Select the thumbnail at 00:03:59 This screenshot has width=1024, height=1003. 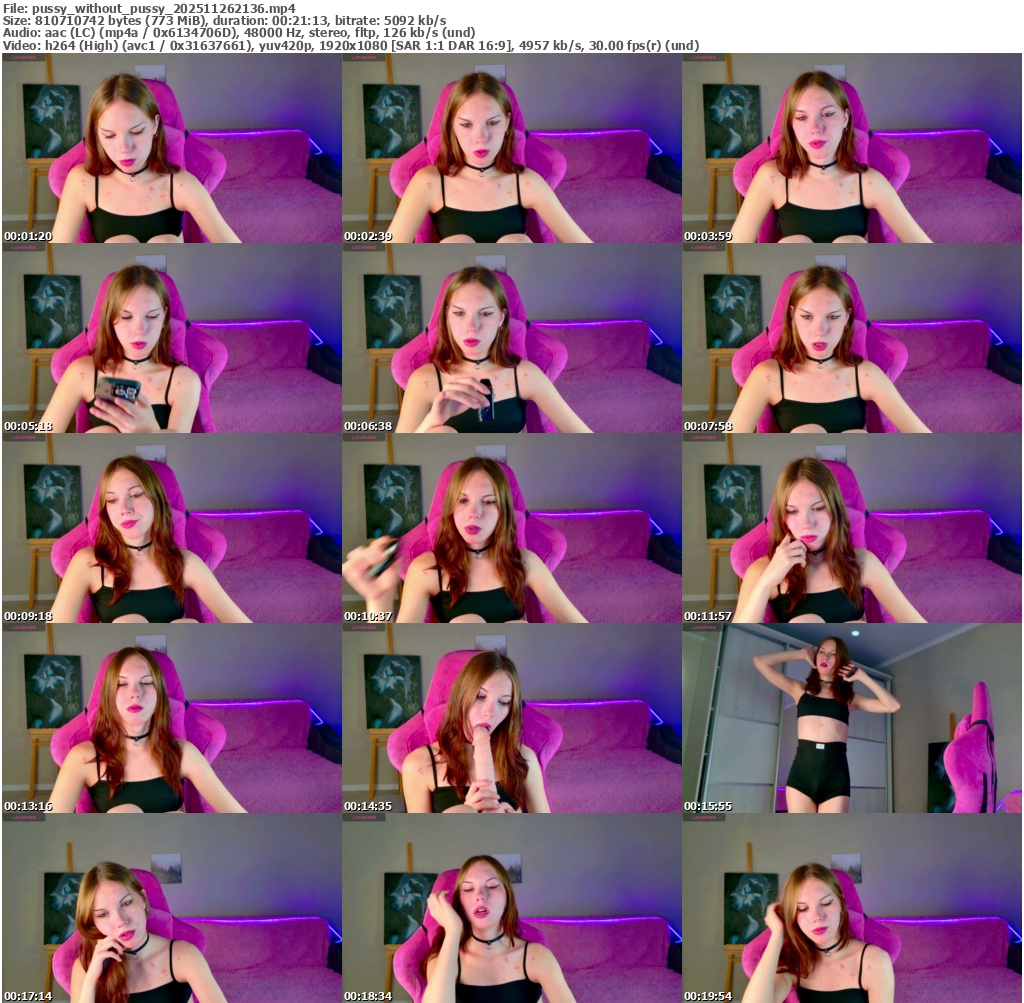tap(852, 148)
